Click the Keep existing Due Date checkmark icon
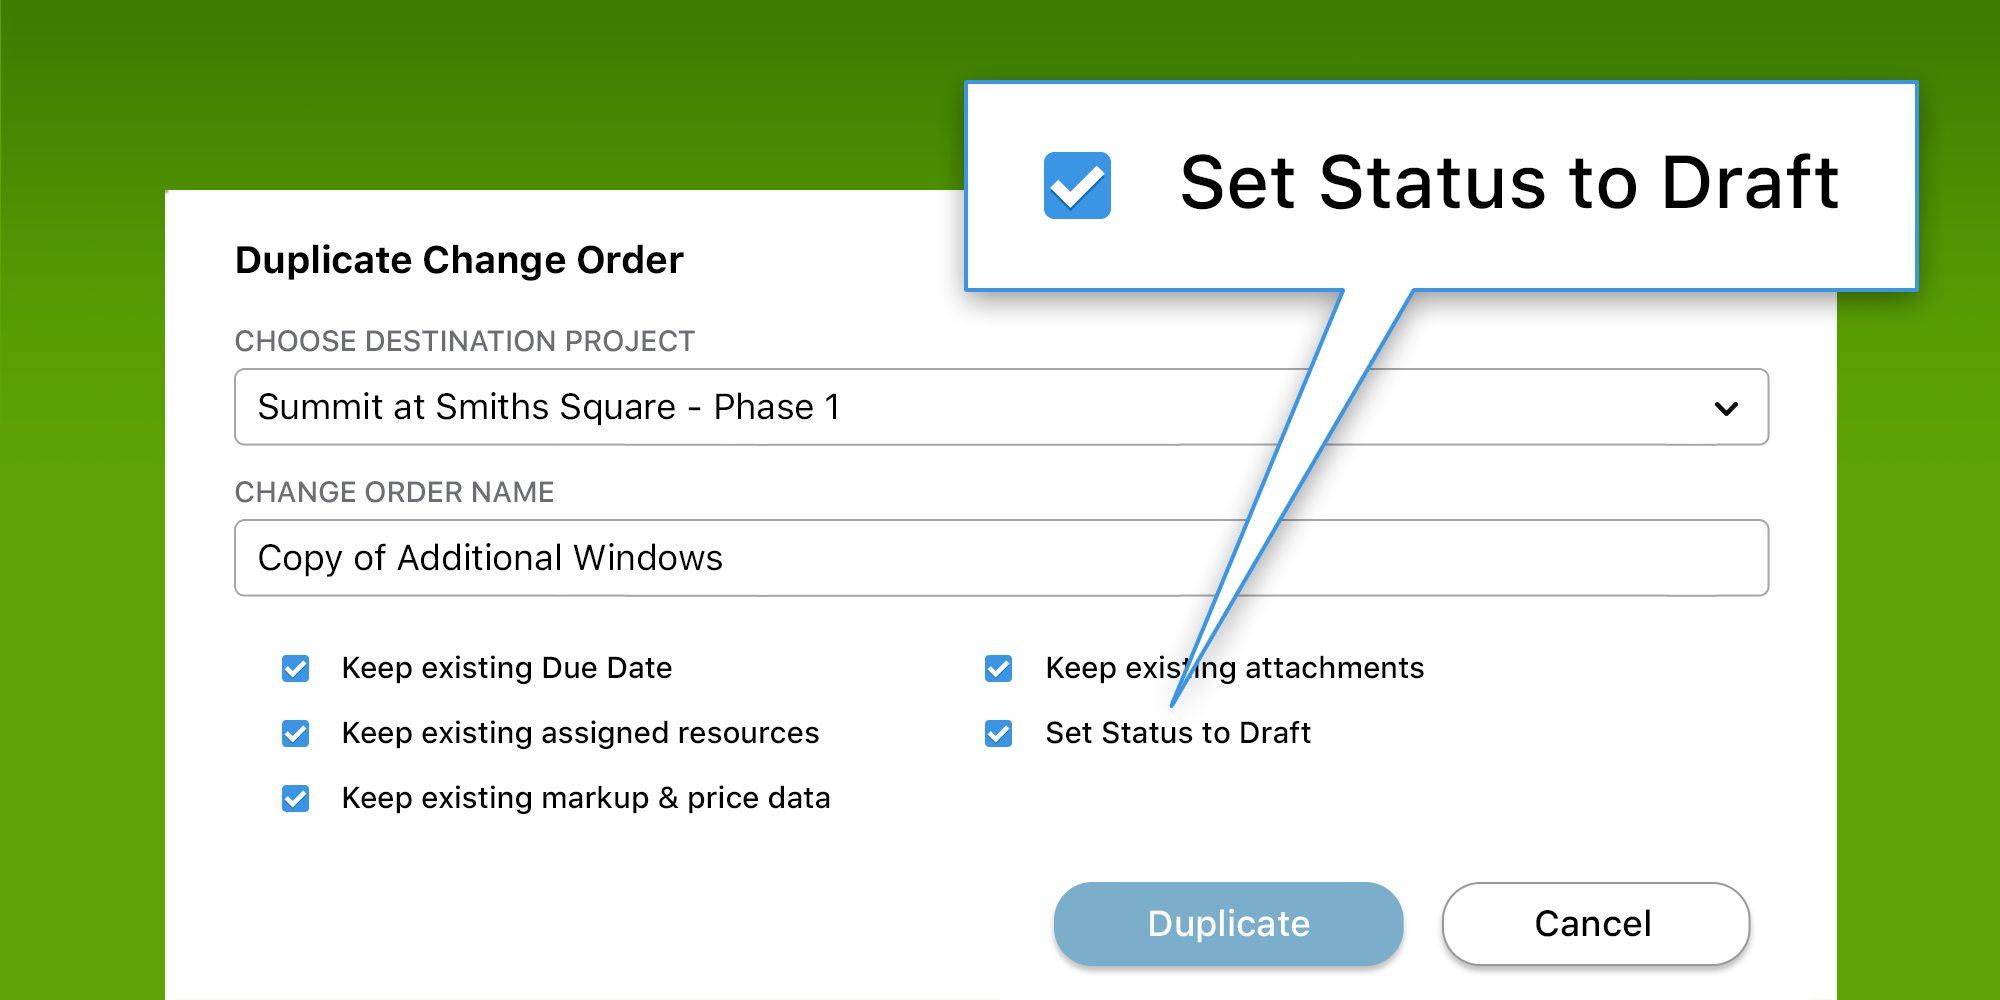The width and height of the screenshot is (2000, 1000). pyautogui.click(x=295, y=668)
